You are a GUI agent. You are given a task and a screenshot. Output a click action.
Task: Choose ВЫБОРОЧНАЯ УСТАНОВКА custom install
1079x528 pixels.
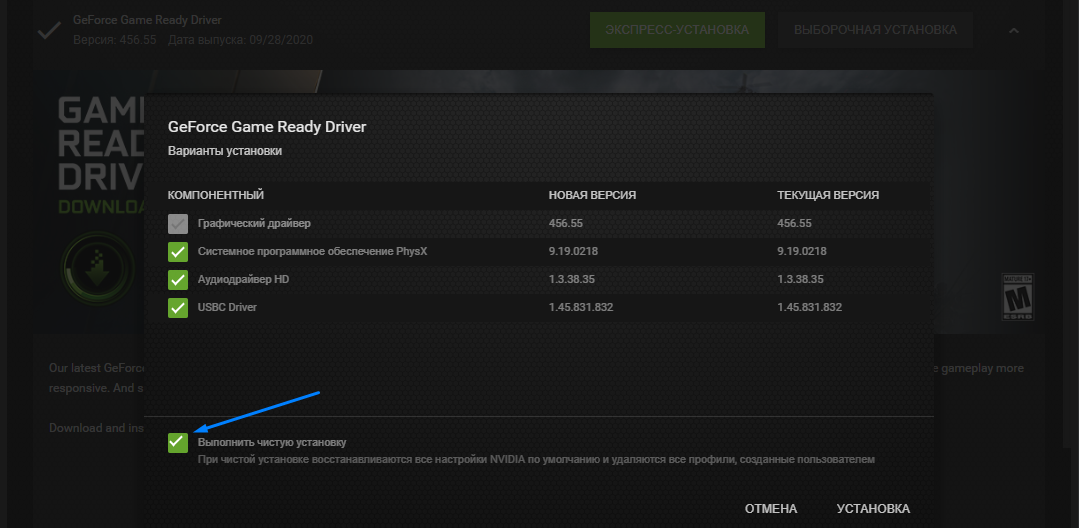(x=875, y=30)
